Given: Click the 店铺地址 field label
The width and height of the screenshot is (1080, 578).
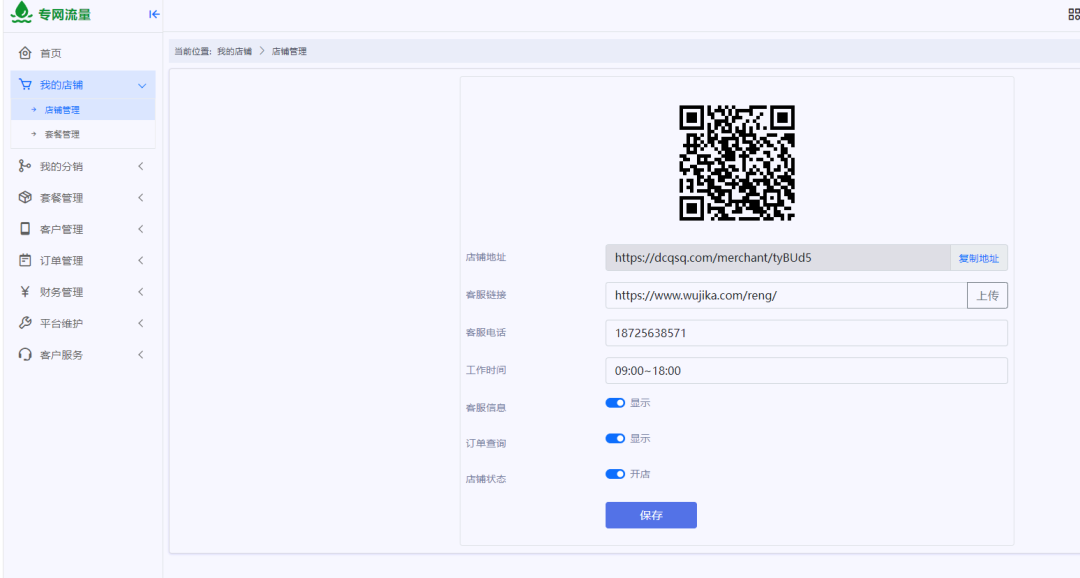Looking at the screenshot, I should [x=486, y=258].
